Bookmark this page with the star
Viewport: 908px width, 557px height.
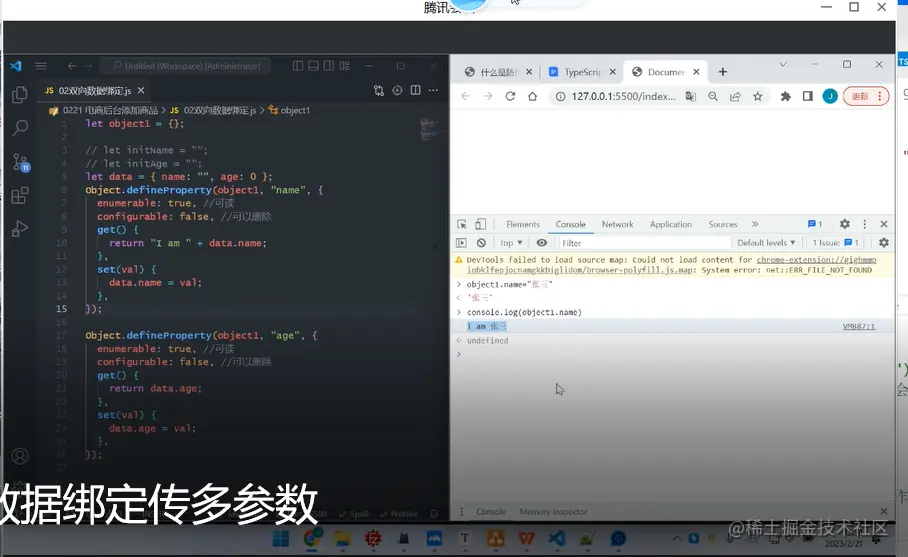tap(757, 96)
